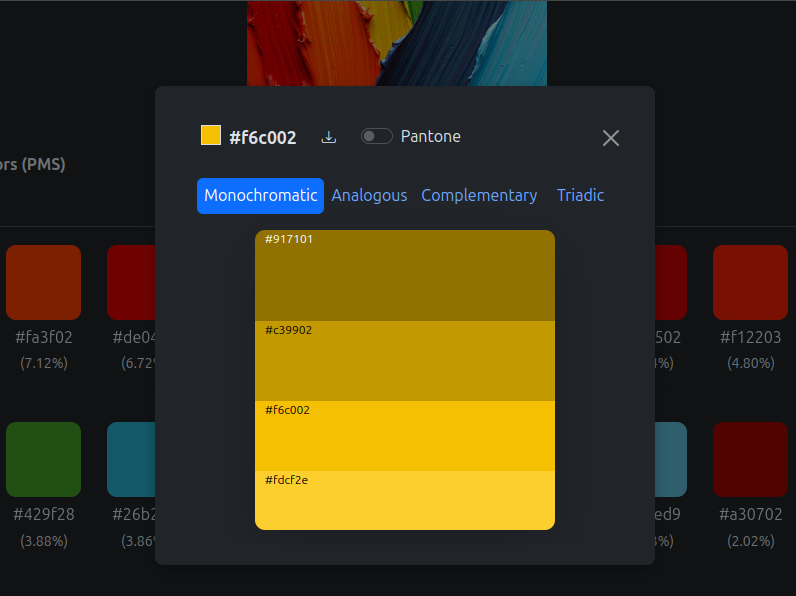Close the color harmony dialog
This screenshot has height=596, width=796.
click(611, 138)
